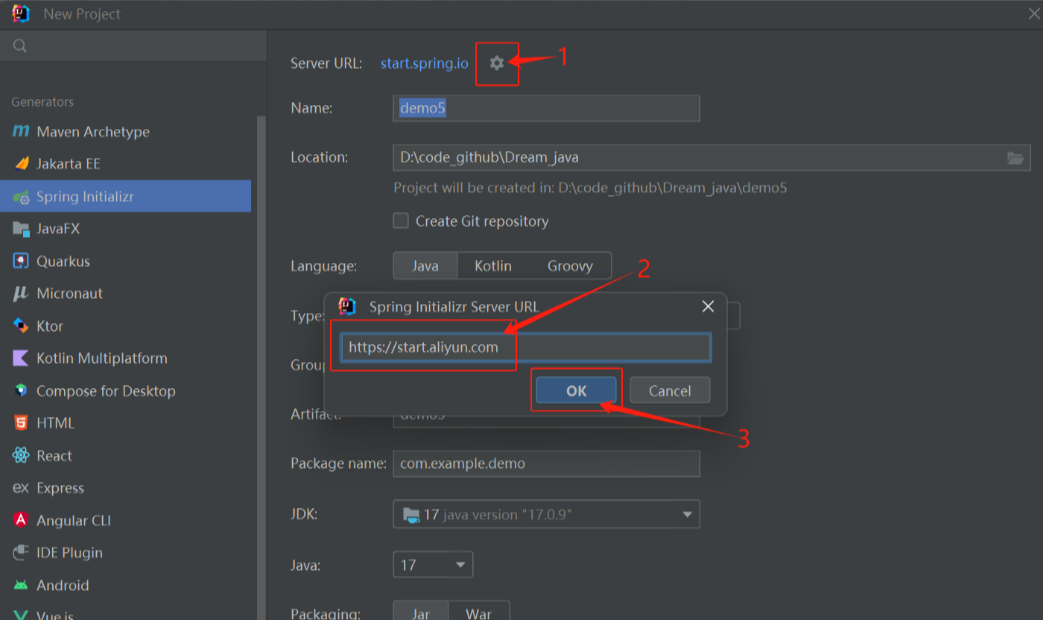This screenshot has width=1043, height=620.
Task: Click the Generators section header text
Action: tap(43, 102)
